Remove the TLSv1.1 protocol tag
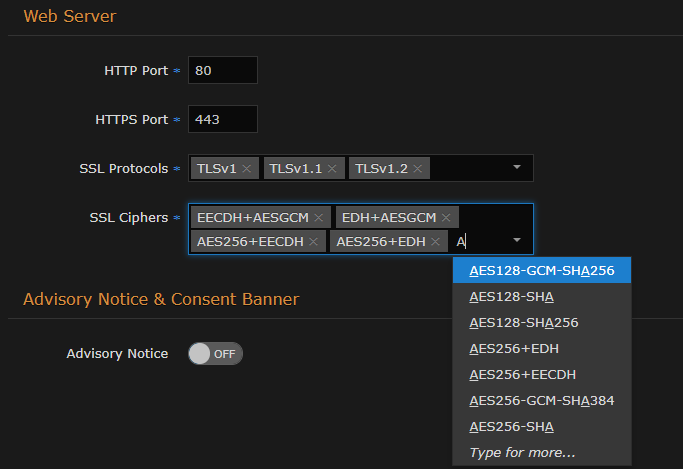The image size is (683, 469). [332, 169]
